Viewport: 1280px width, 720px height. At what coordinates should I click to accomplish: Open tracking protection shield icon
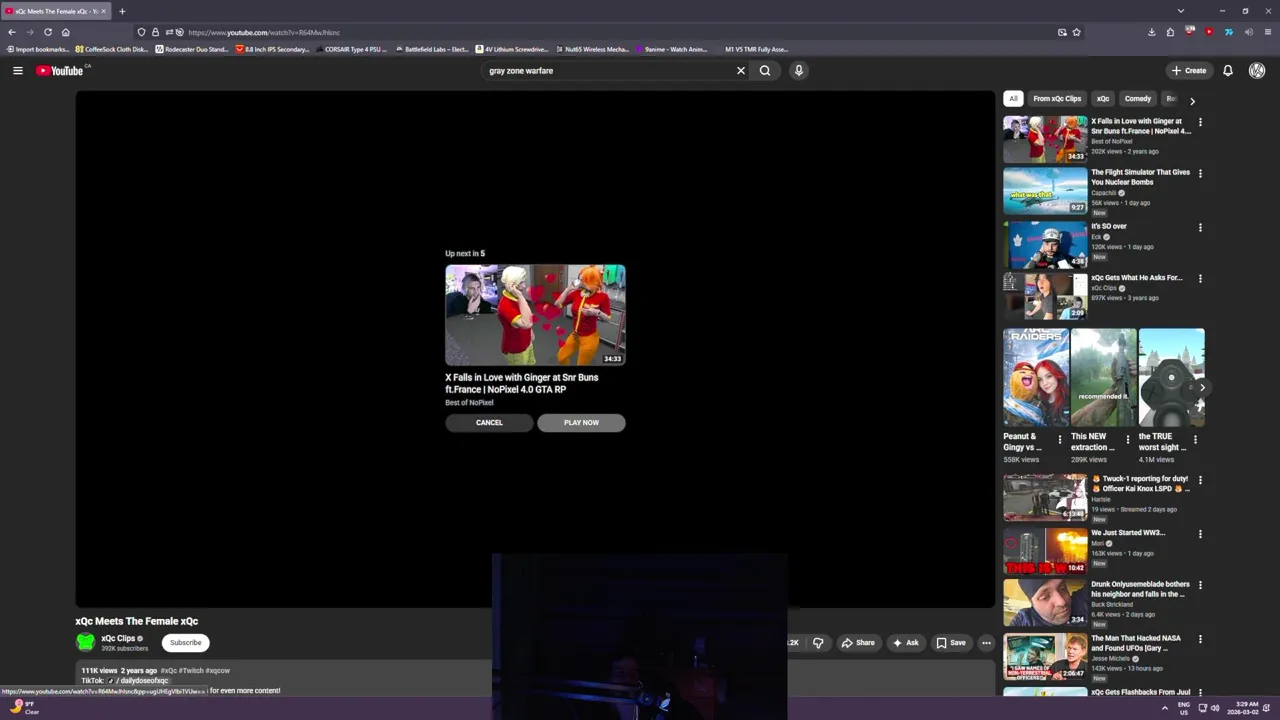[141, 32]
